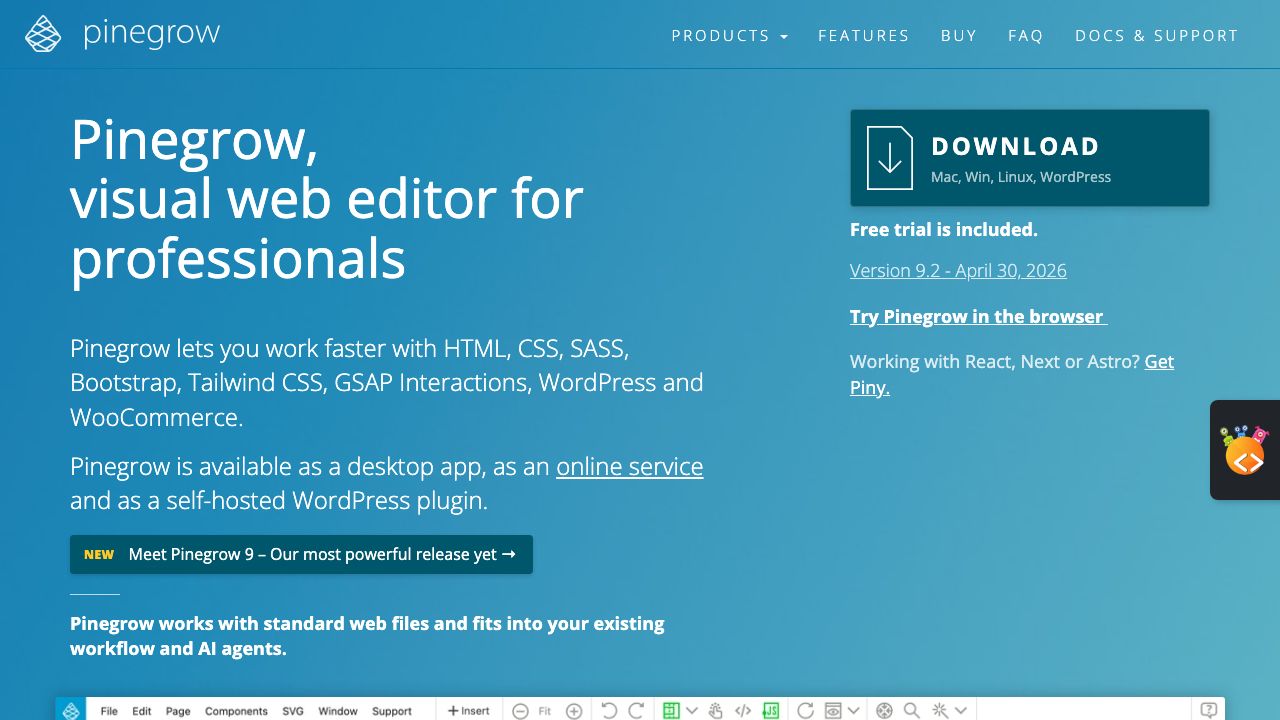Screen dimensions: 1280x720
Task: Click Meet Pinegrow 9 announcement button
Action: tap(301, 554)
